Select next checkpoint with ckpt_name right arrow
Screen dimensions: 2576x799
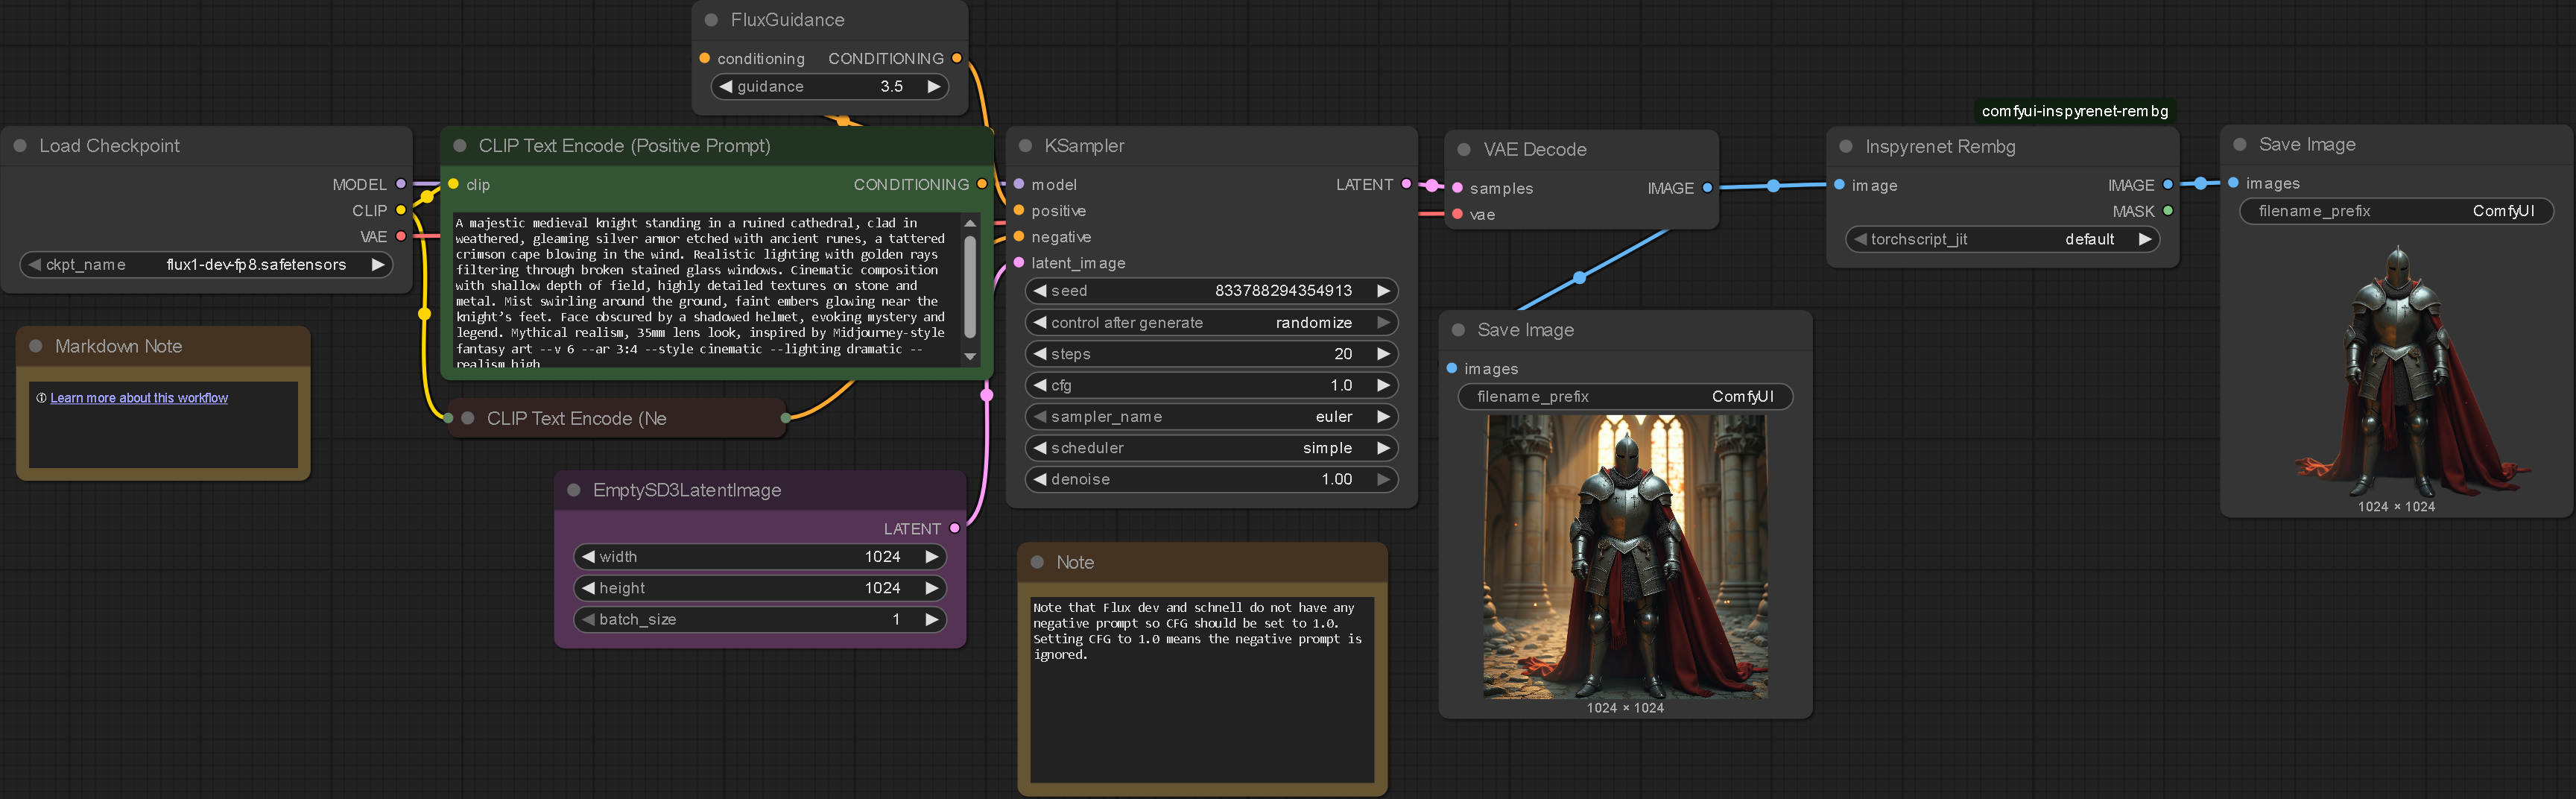point(378,265)
